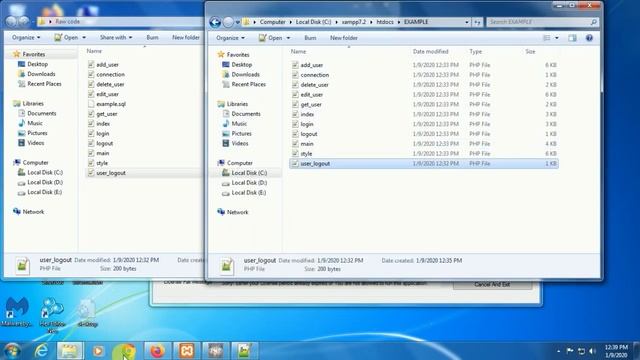Viewport: 640px width, 360px height.
Task: Open XAMPP control panel taskbar icon
Action: (x=187, y=351)
